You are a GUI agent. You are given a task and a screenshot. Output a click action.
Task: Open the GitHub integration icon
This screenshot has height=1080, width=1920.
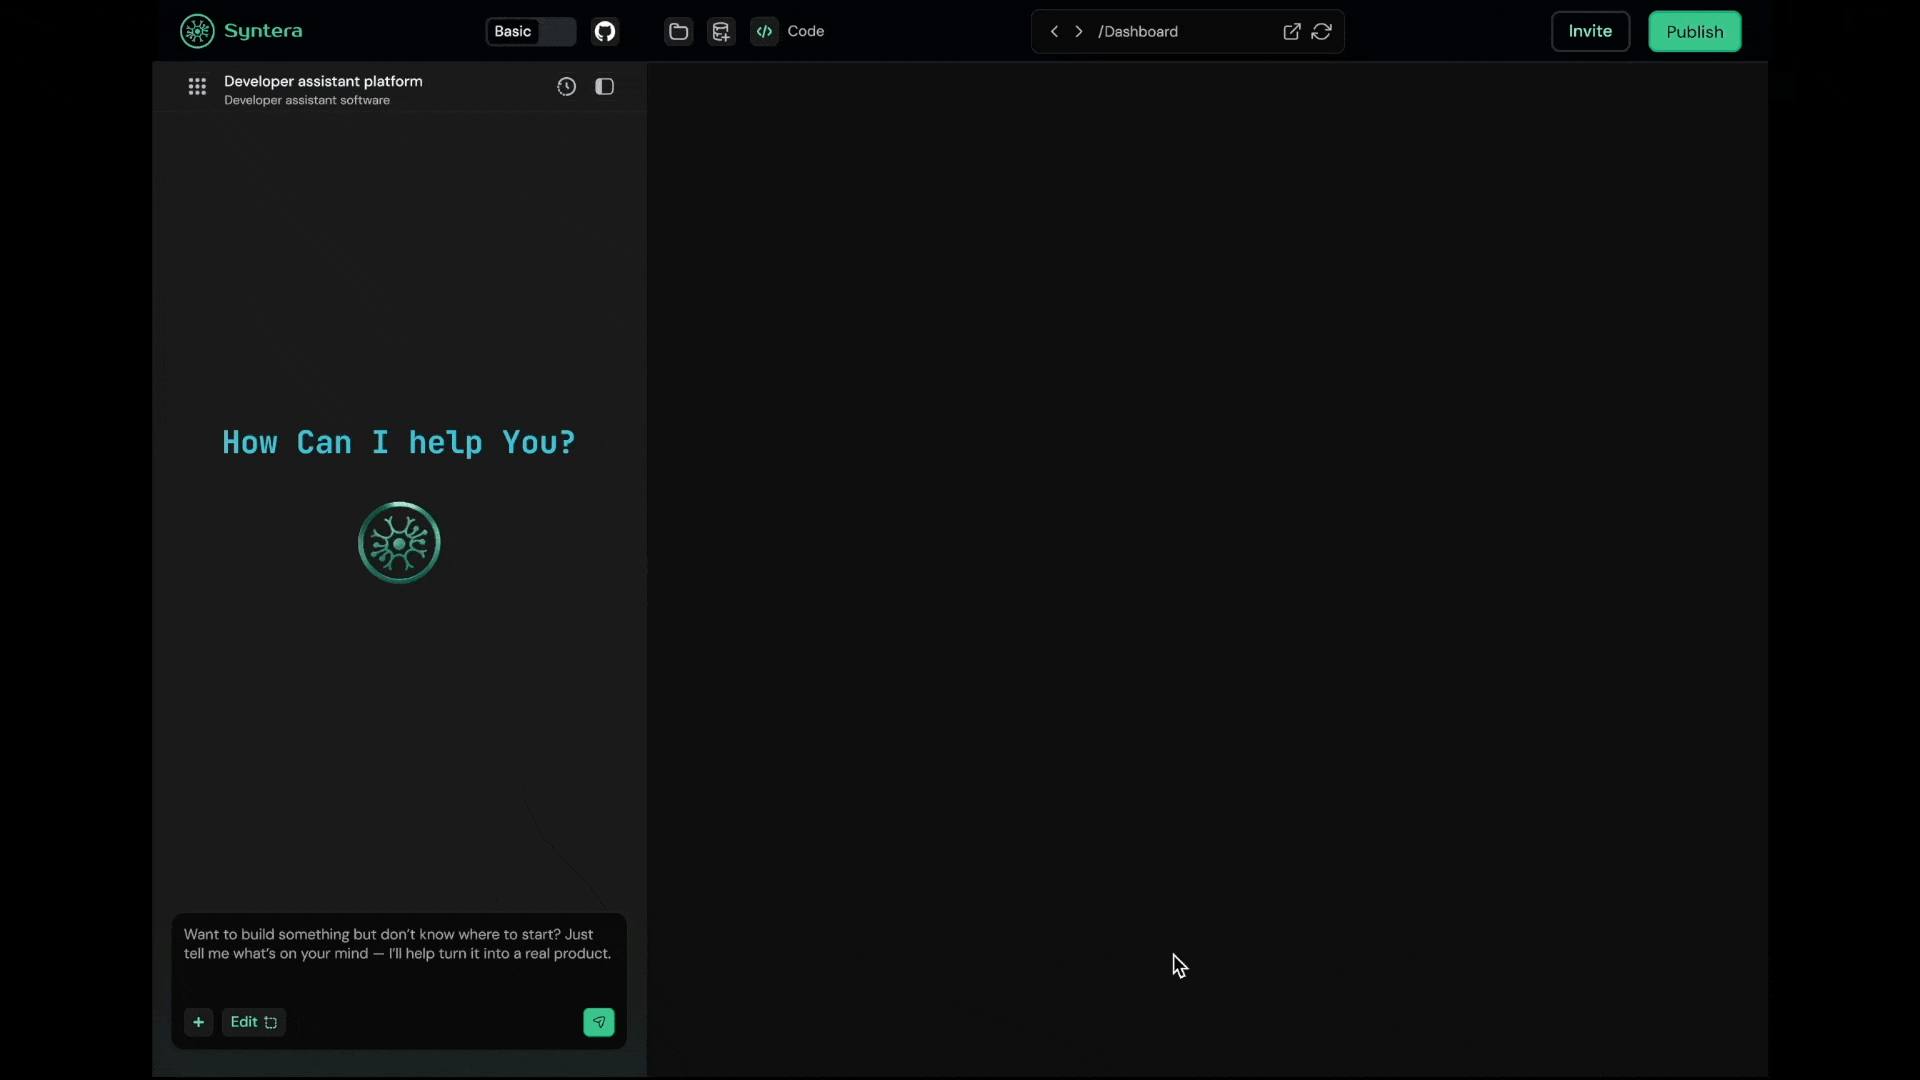click(x=605, y=31)
